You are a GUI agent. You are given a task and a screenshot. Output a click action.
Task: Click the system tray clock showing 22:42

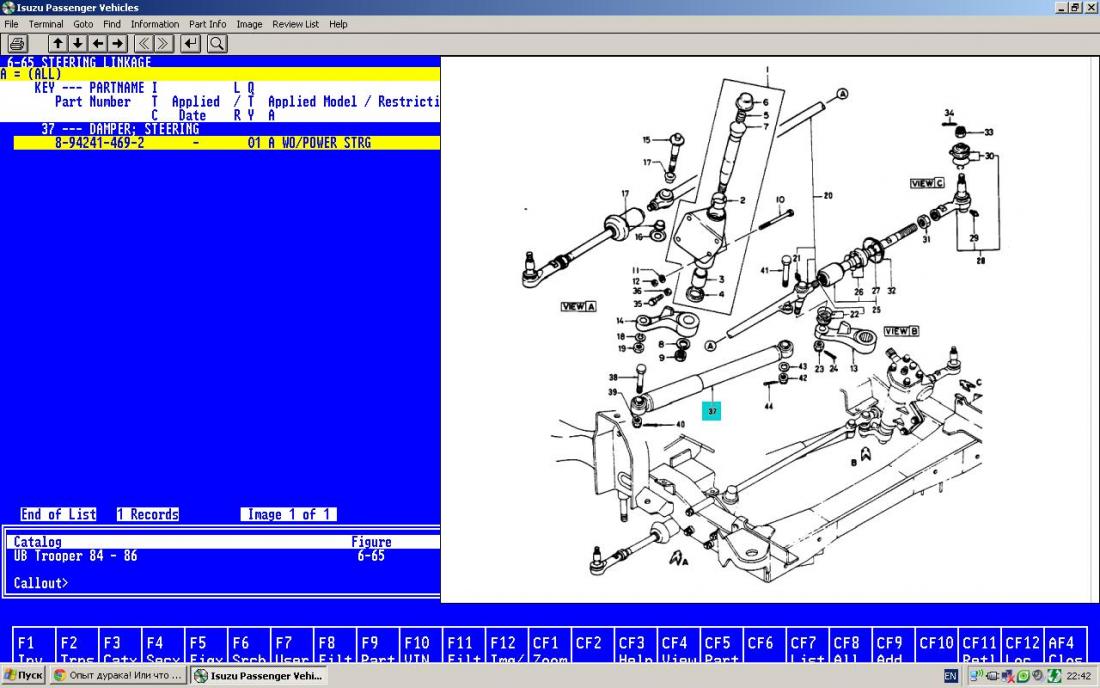tap(1078, 676)
